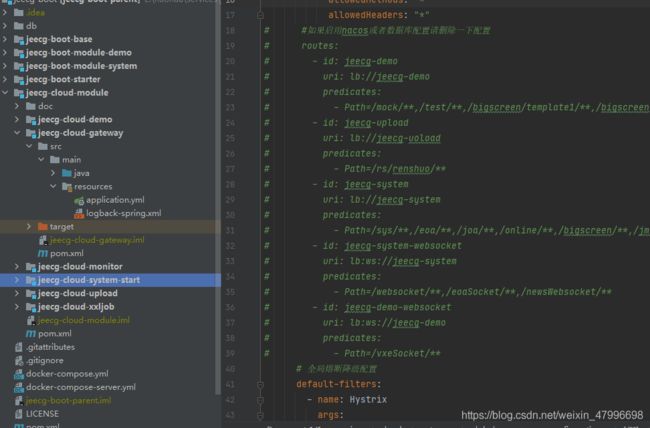Click the main folder icon
Viewport: 650px width, 428px height.
55,160
